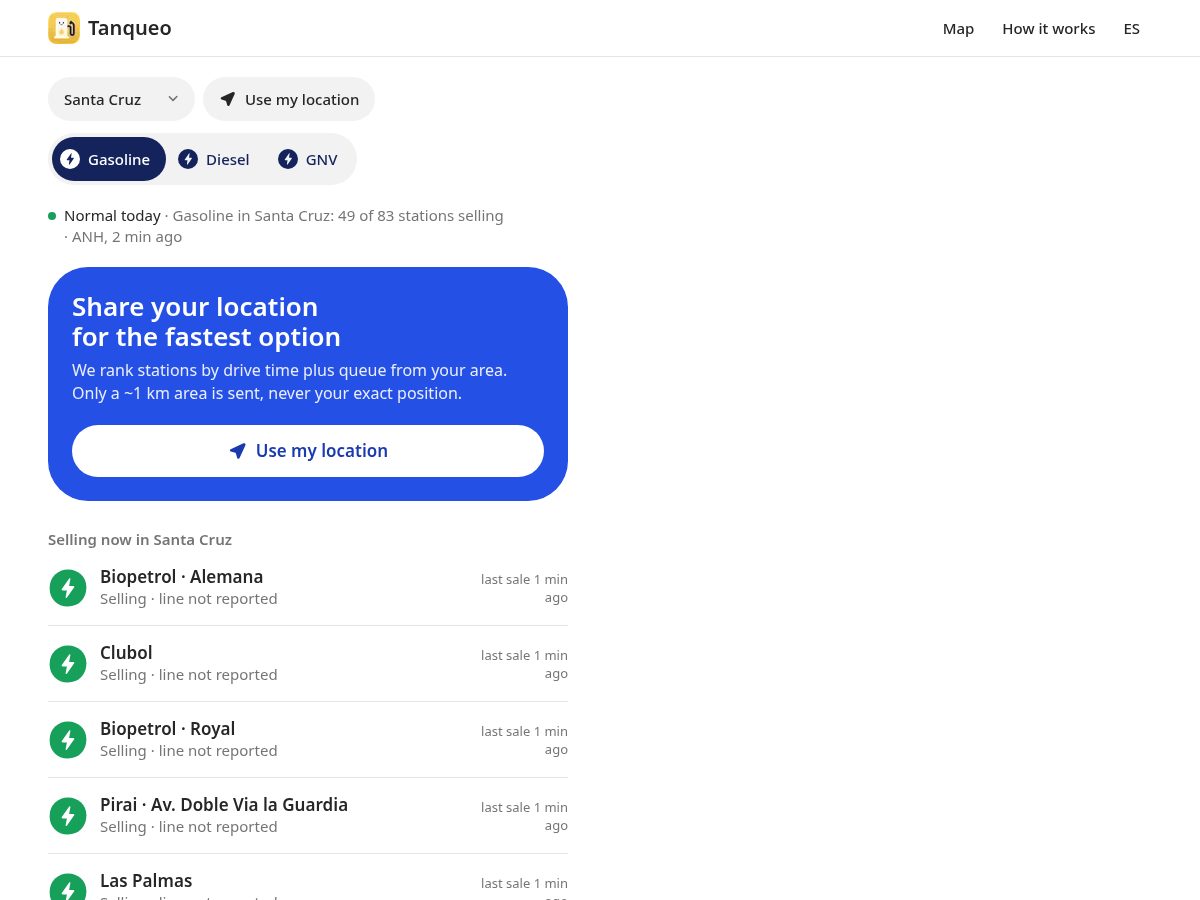Click the white Use my location button in blue card

click(308, 451)
